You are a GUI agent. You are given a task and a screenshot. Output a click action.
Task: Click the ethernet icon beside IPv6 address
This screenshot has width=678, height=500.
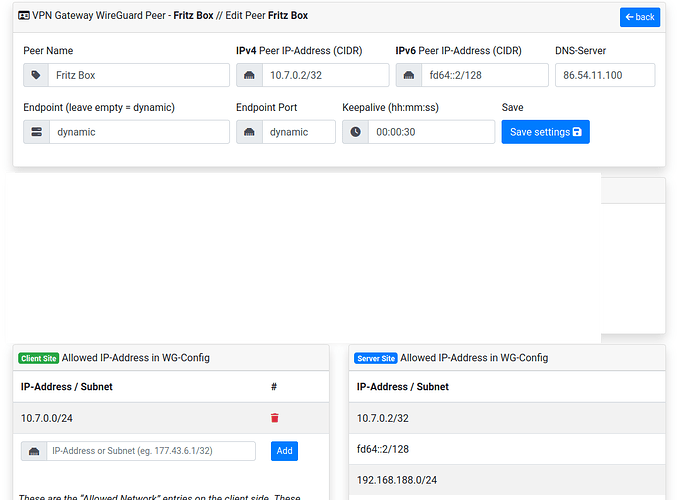pyautogui.click(x=409, y=75)
